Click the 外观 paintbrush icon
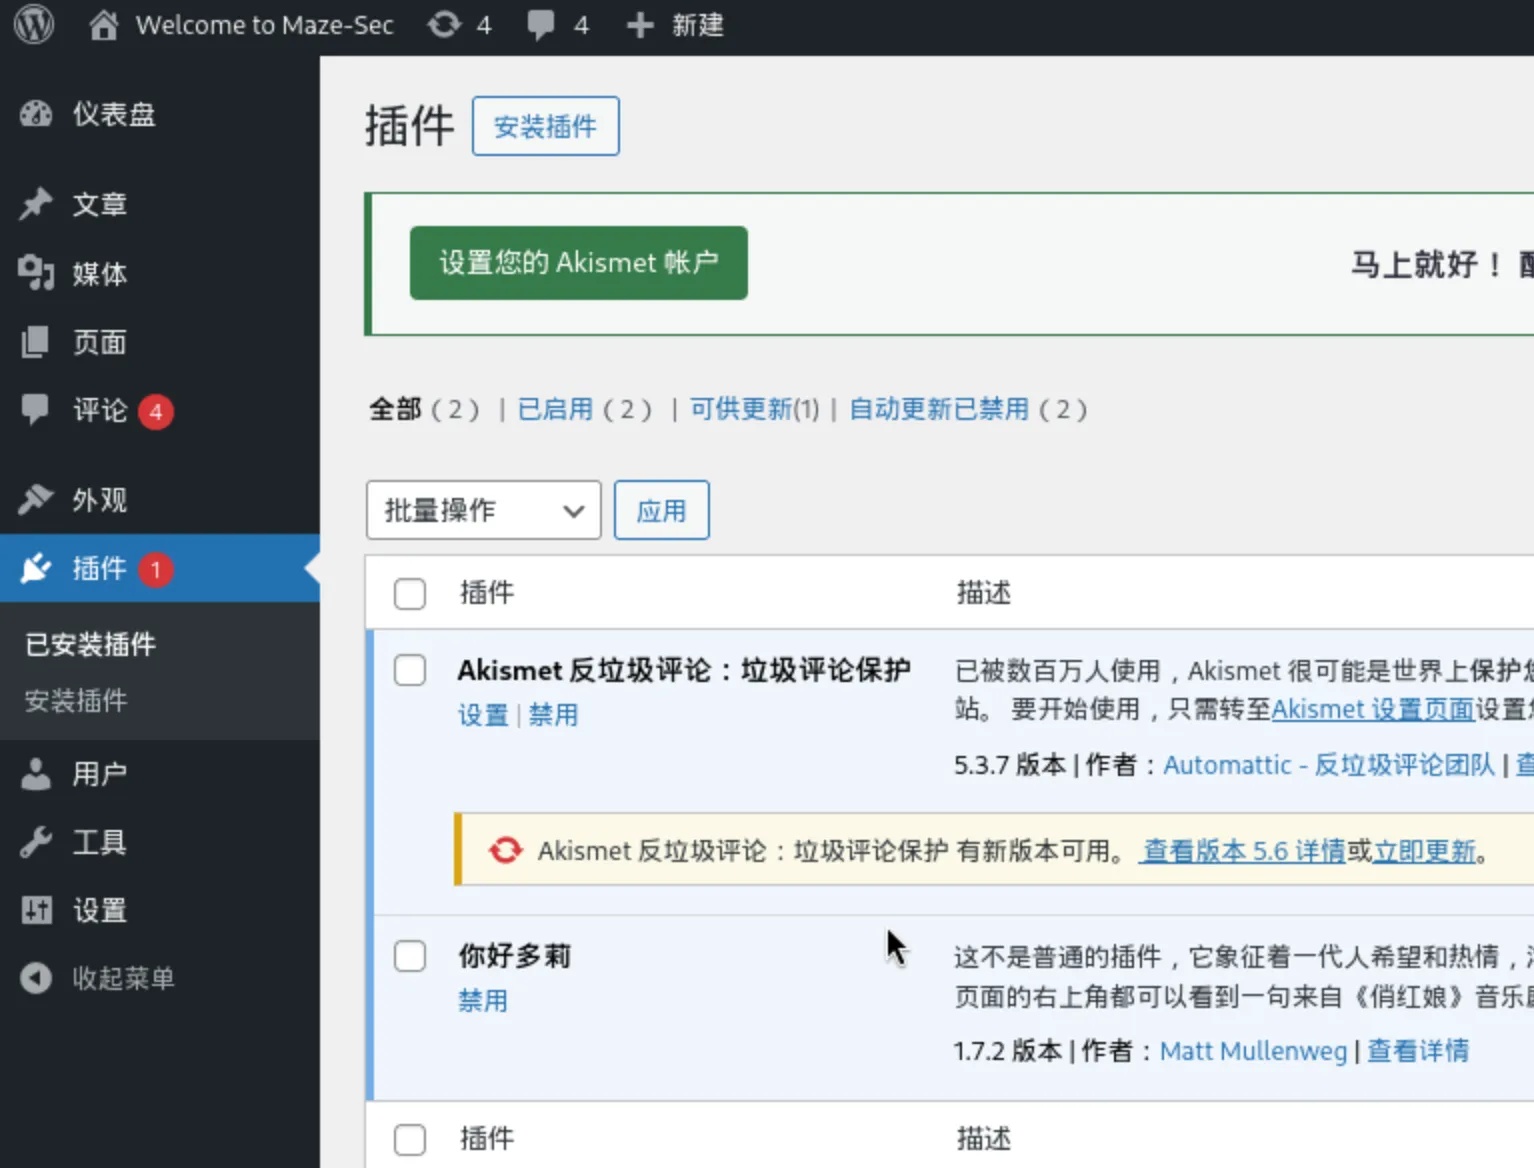 [36, 499]
